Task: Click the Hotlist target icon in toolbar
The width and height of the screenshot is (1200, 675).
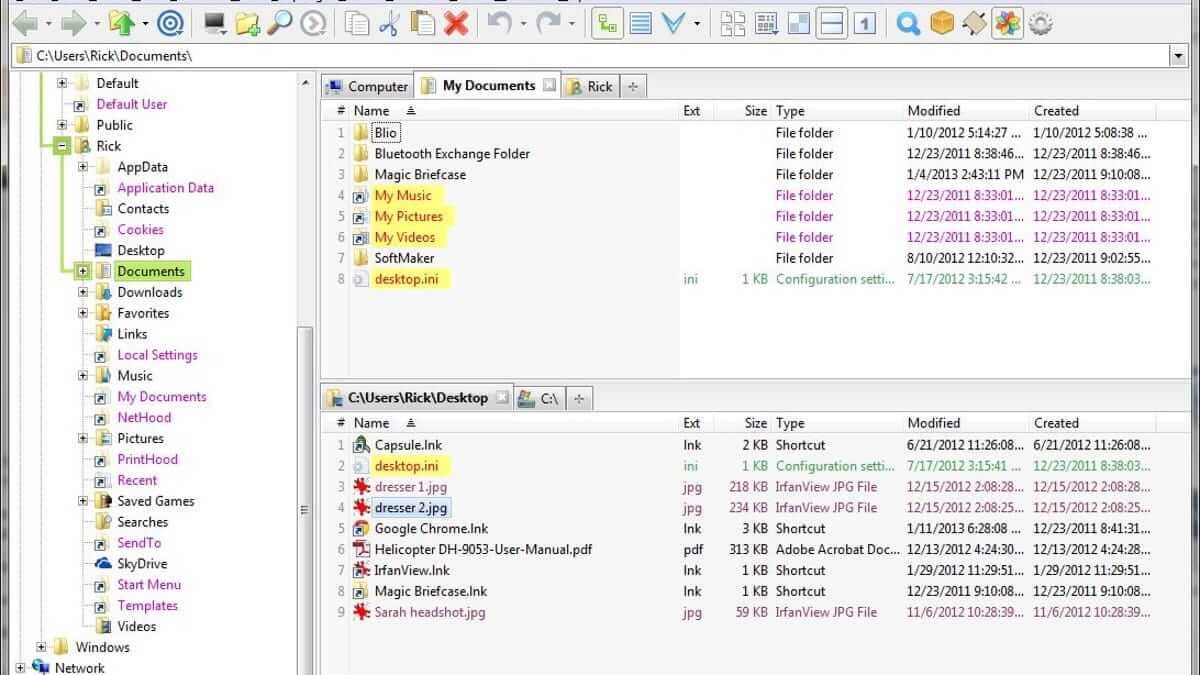Action: tap(172, 23)
